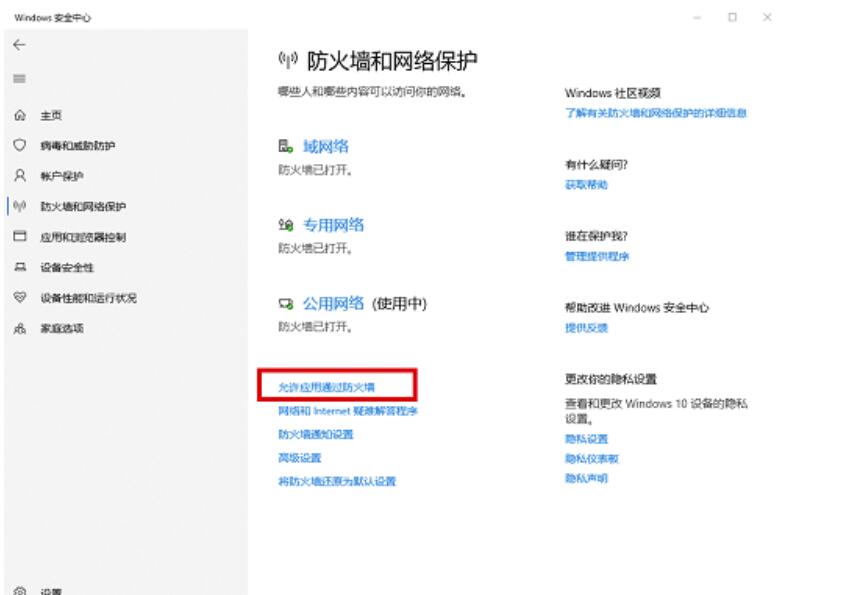Click 提供反馈 link

[586, 328]
